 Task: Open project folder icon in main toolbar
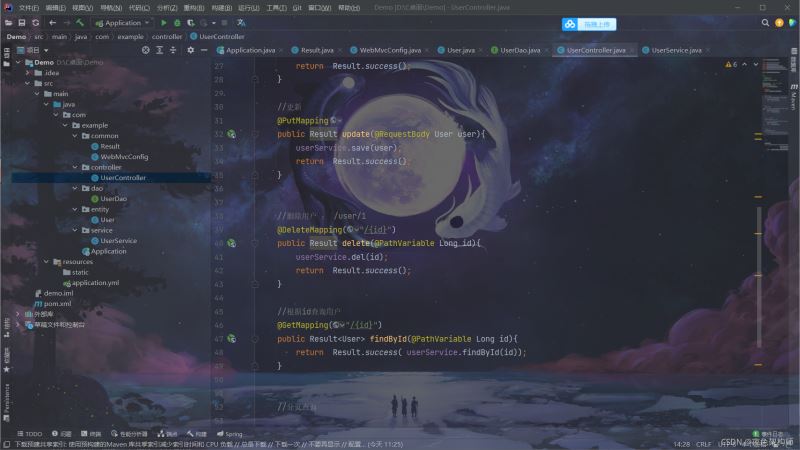9,23
